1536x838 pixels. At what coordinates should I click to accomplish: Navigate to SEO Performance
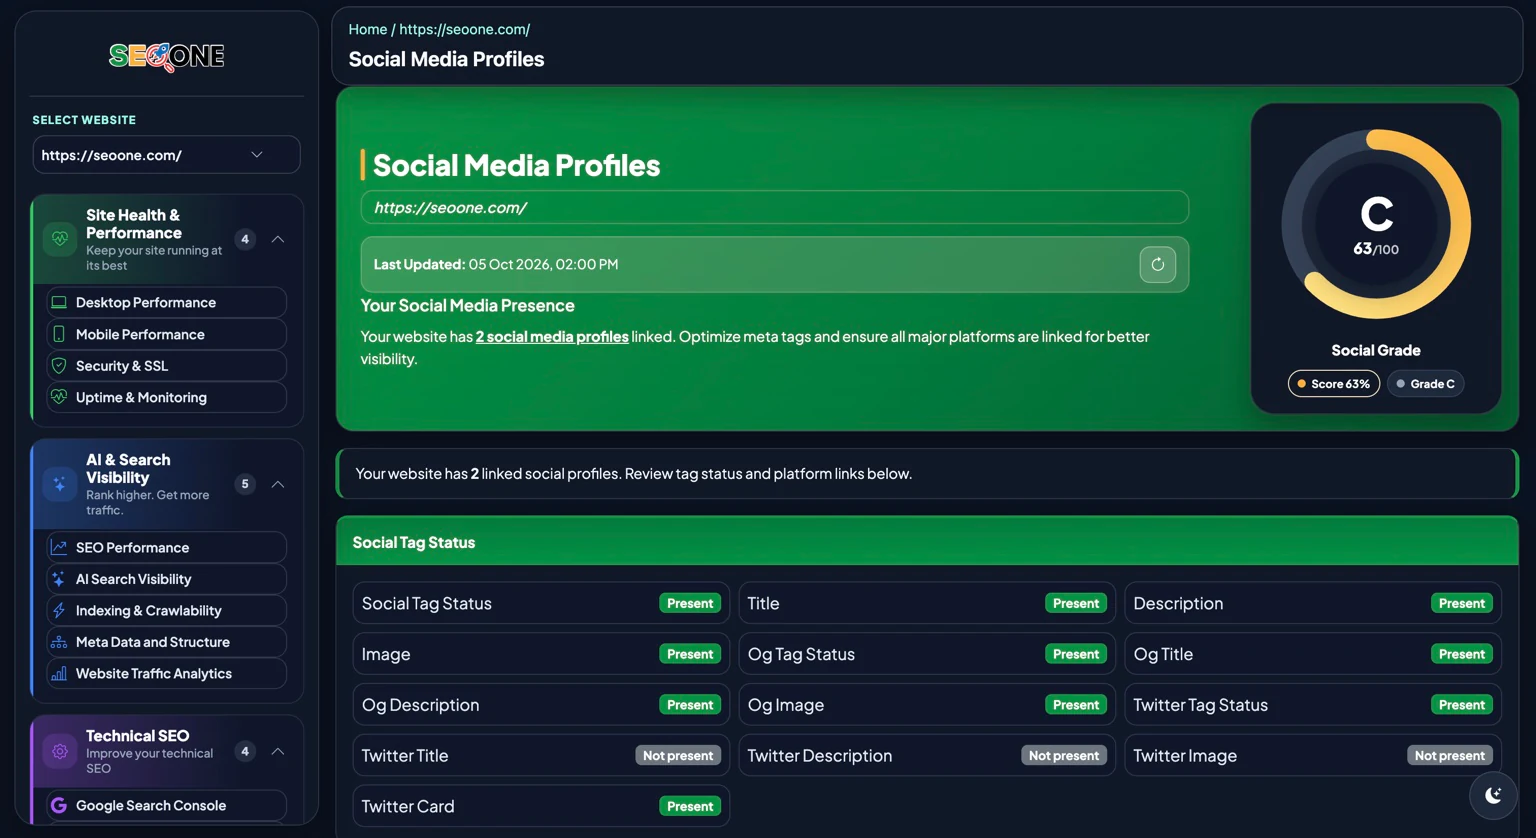(x=167, y=547)
